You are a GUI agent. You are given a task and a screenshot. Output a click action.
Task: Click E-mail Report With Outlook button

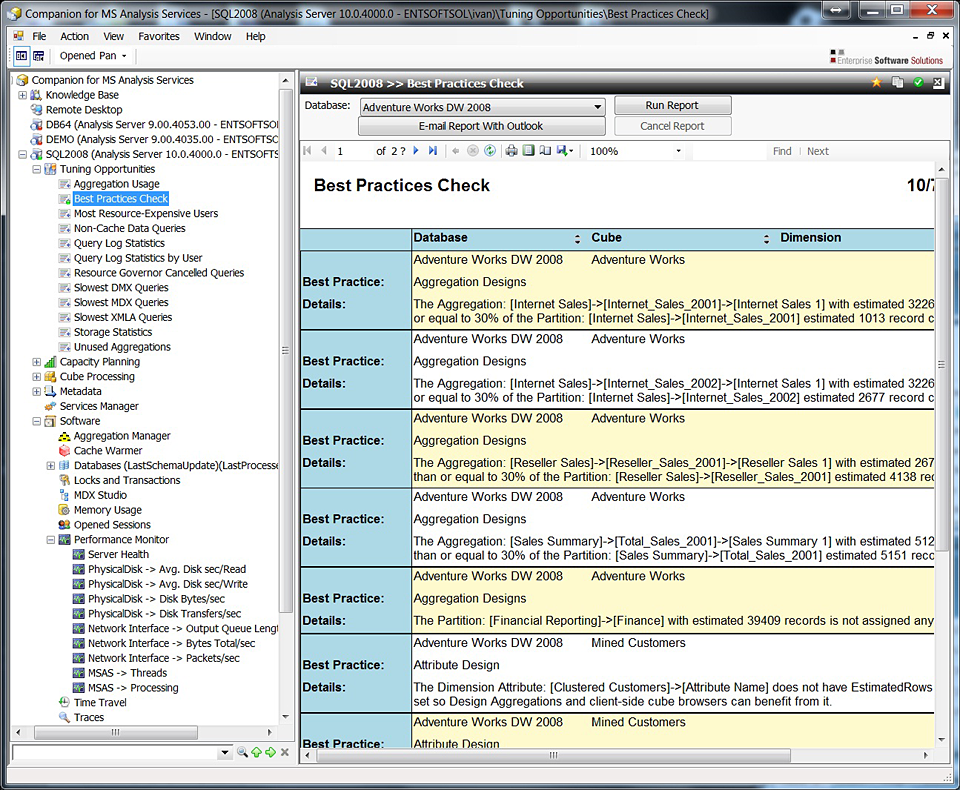pos(481,126)
